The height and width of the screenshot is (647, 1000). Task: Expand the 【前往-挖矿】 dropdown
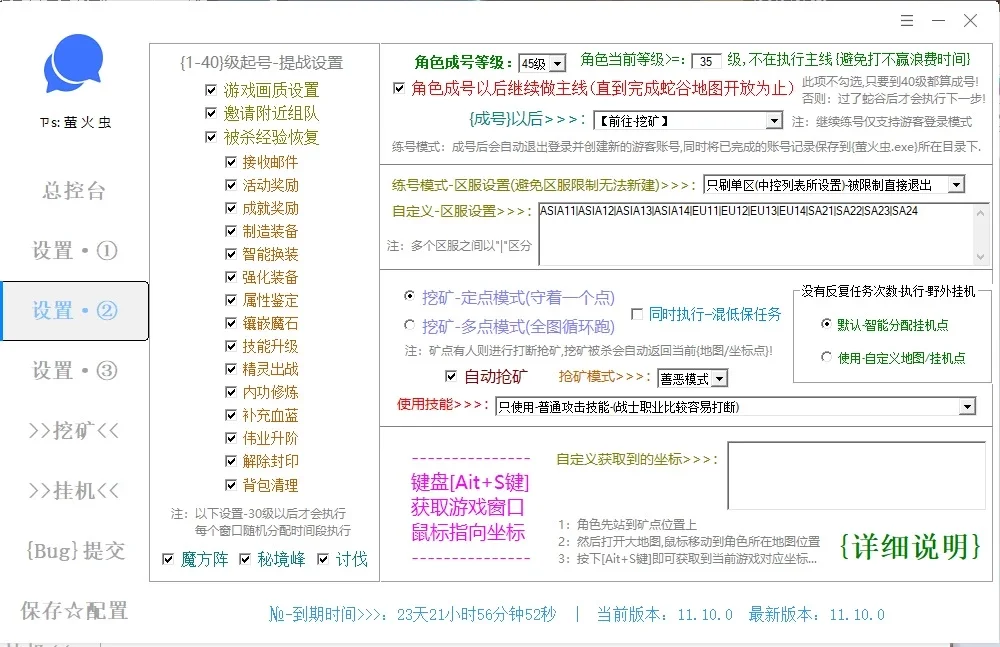pyautogui.click(x=688, y=121)
